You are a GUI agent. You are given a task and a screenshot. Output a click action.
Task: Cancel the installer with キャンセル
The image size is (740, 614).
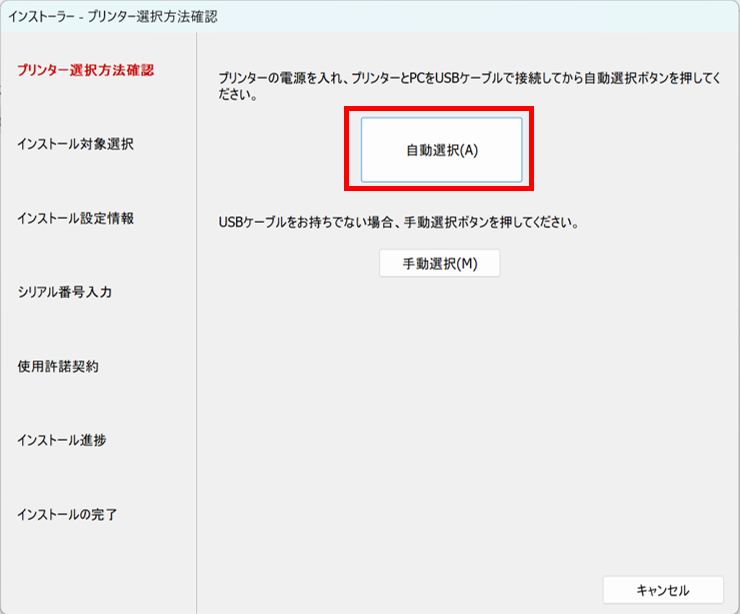(663, 590)
